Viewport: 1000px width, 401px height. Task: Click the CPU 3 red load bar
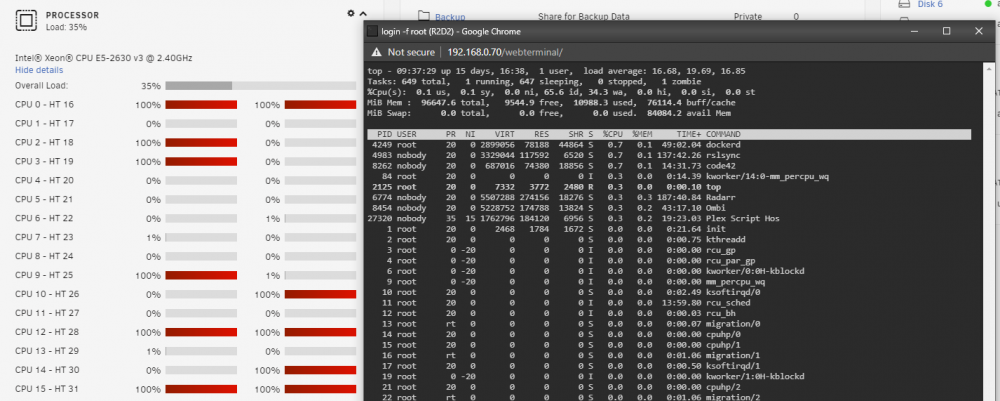point(201,162)
